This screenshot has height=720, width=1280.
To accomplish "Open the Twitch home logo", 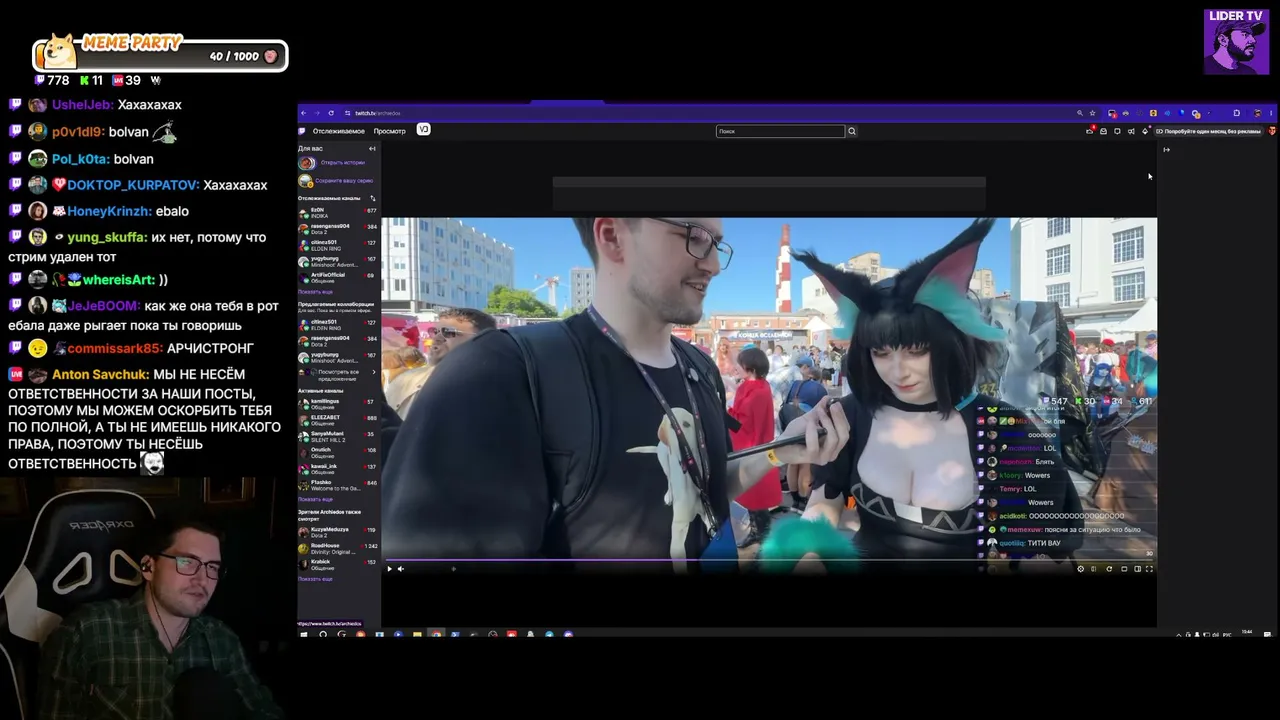I will [x=302, y=131].
